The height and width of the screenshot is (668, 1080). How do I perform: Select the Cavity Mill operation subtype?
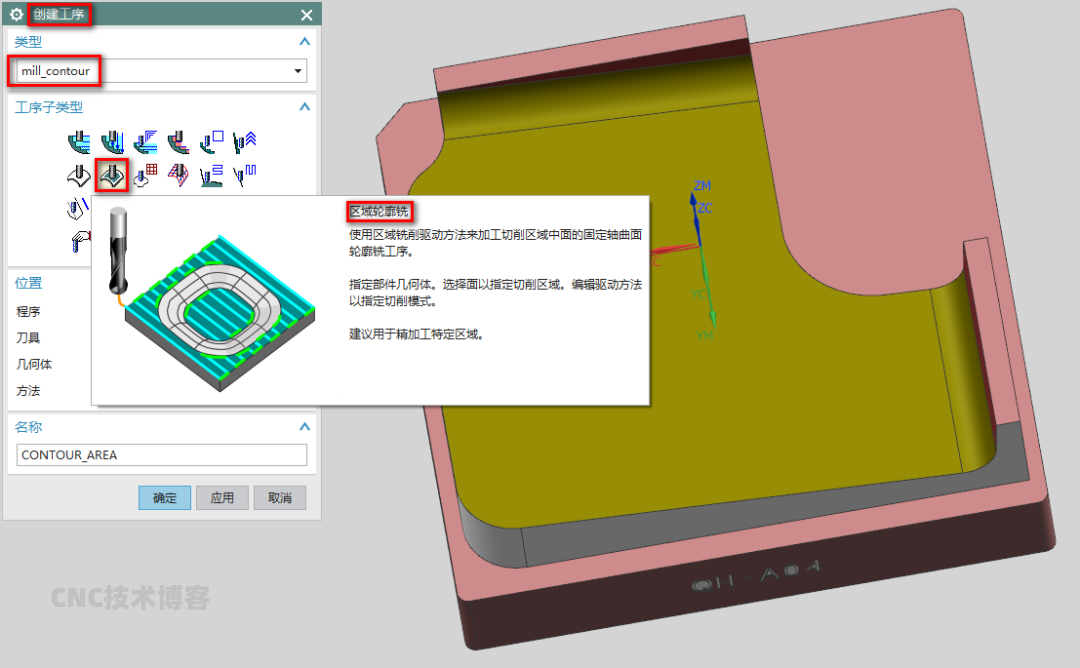coord(78,143)
